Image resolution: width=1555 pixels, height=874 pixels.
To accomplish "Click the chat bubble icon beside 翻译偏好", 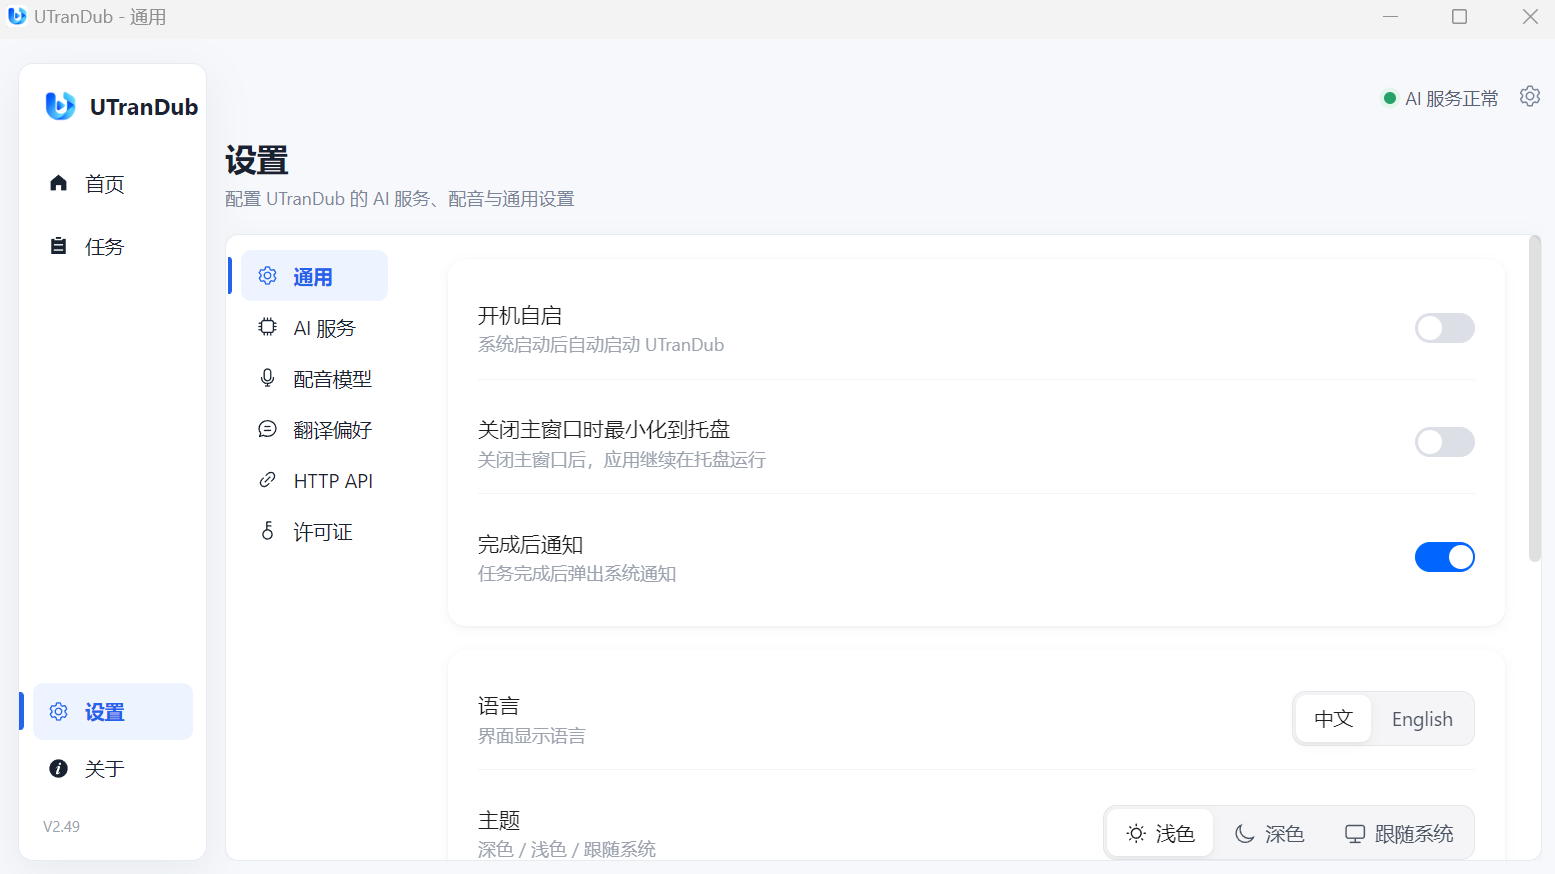I will point(267,429).
